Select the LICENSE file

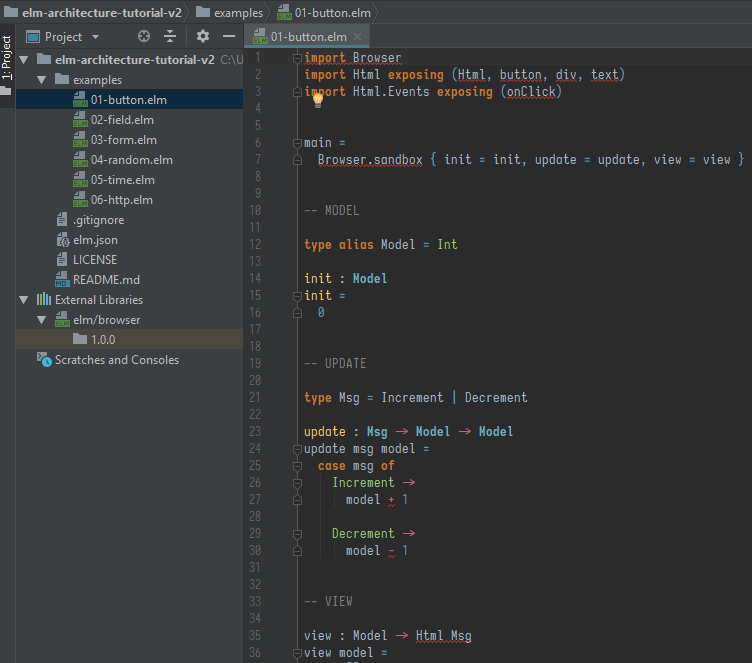[94, 260]
